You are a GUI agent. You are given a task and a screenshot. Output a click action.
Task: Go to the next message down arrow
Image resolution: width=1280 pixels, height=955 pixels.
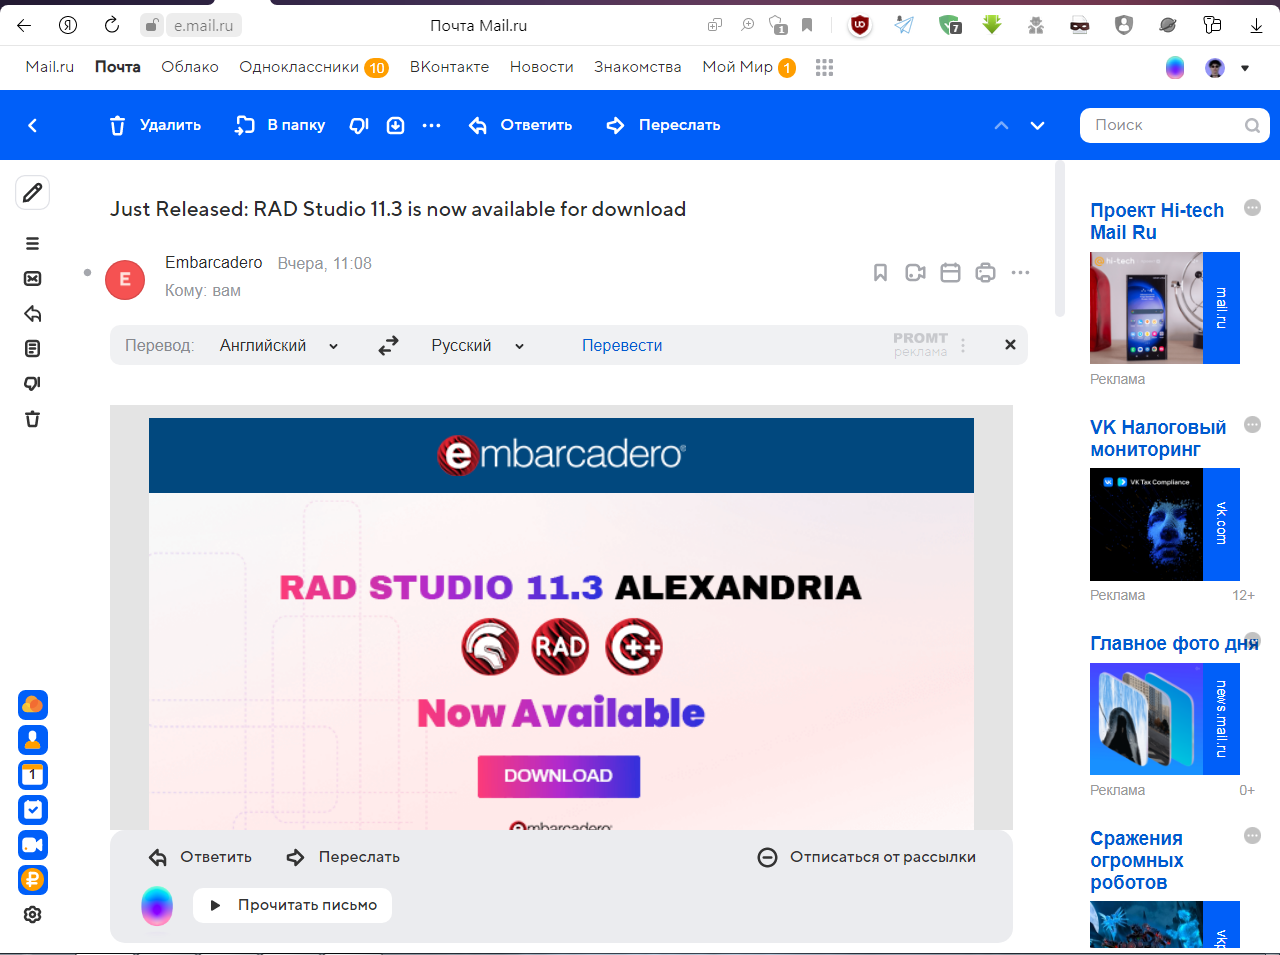point(1037,125)
